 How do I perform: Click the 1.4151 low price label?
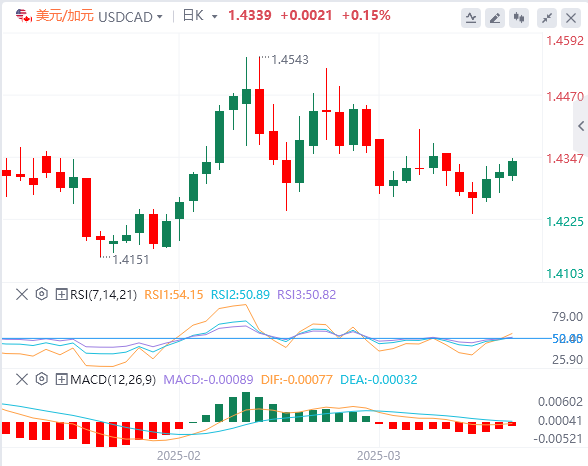point(131,259)
